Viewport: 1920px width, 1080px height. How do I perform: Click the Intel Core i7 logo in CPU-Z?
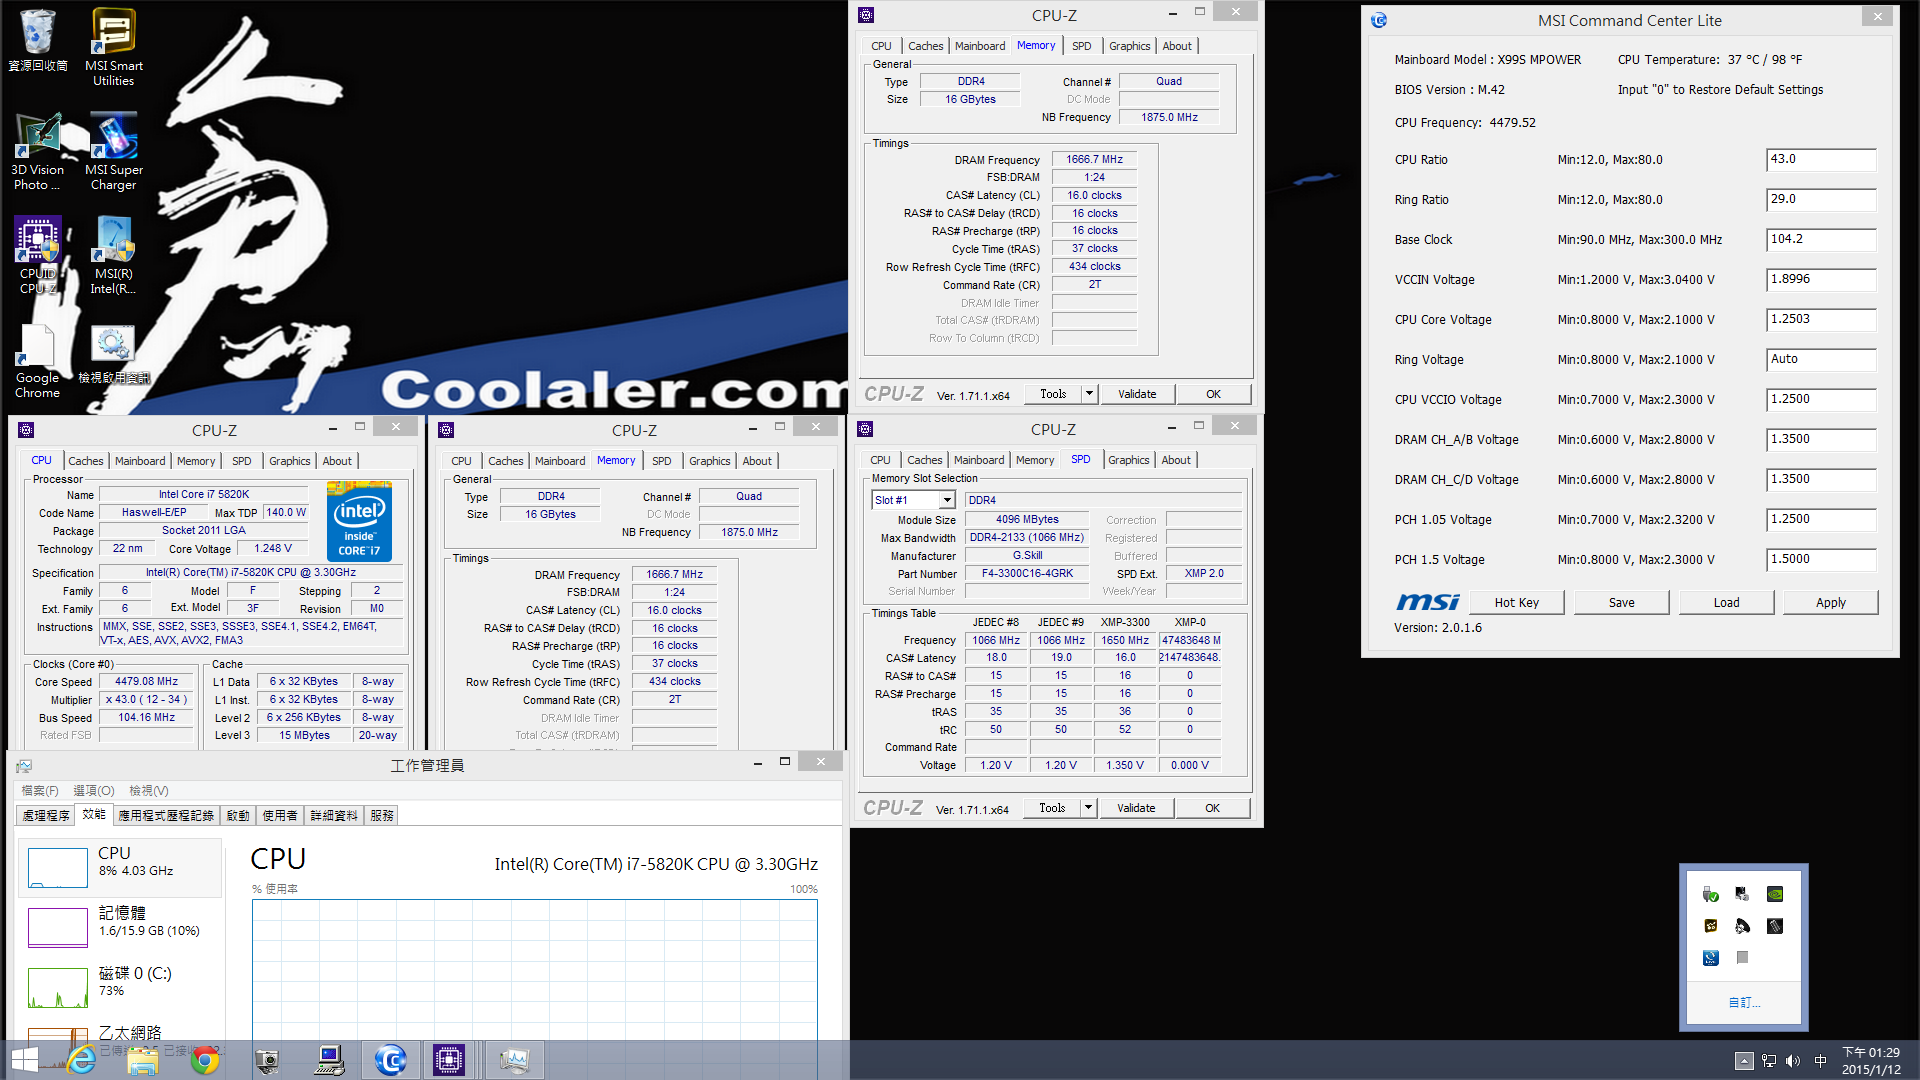click(x=359, y=521)
